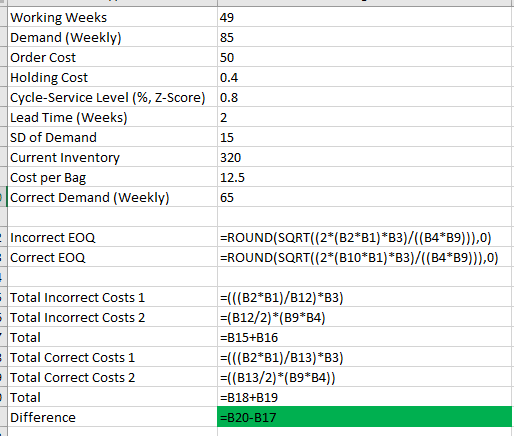Click the 'SD of Demand' label cell

click(112, 137)
